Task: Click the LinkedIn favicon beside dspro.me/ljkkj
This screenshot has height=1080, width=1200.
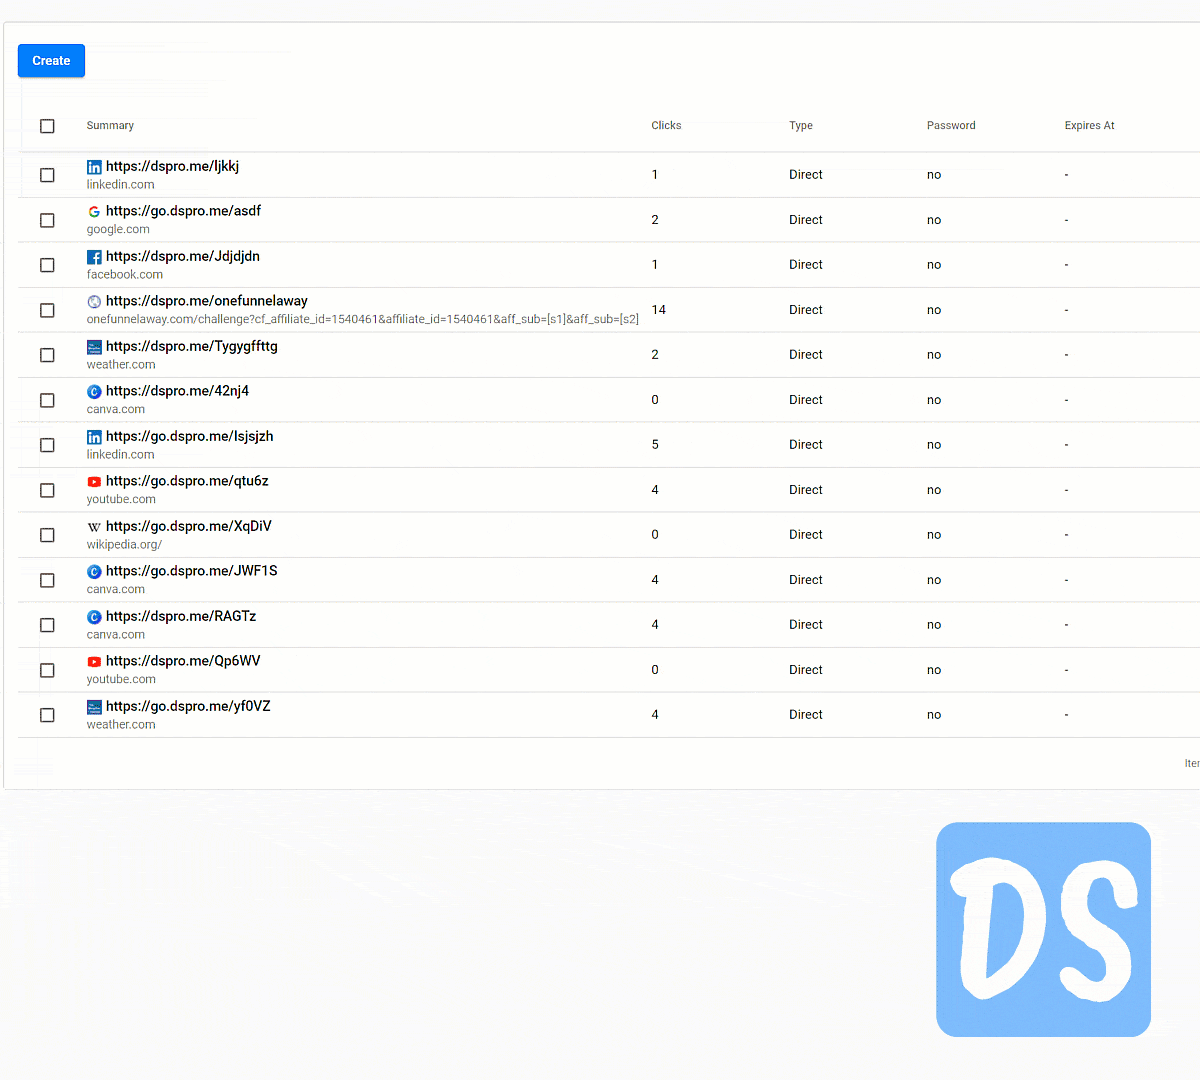Action: (x=94, y=167)
